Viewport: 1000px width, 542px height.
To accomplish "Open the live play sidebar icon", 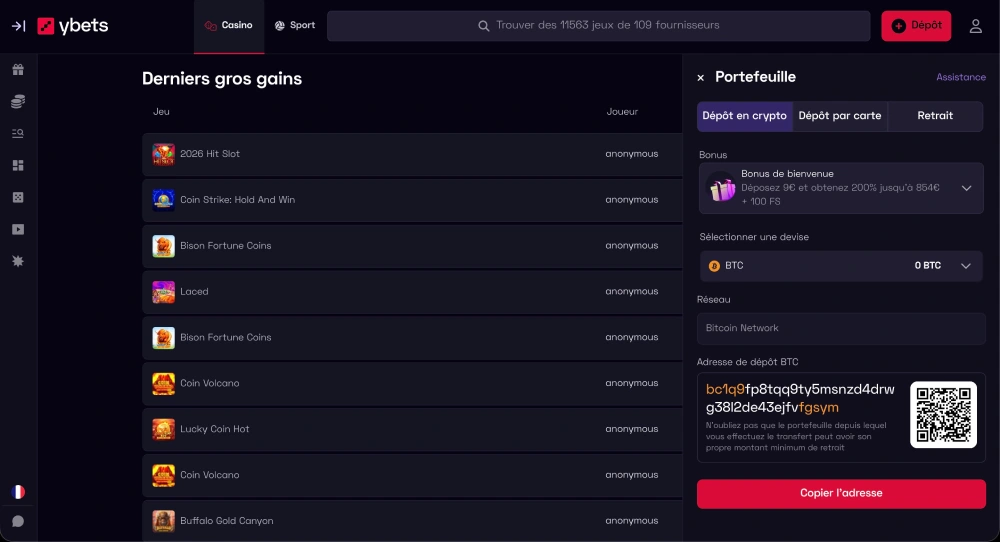I will click(18, 229).
